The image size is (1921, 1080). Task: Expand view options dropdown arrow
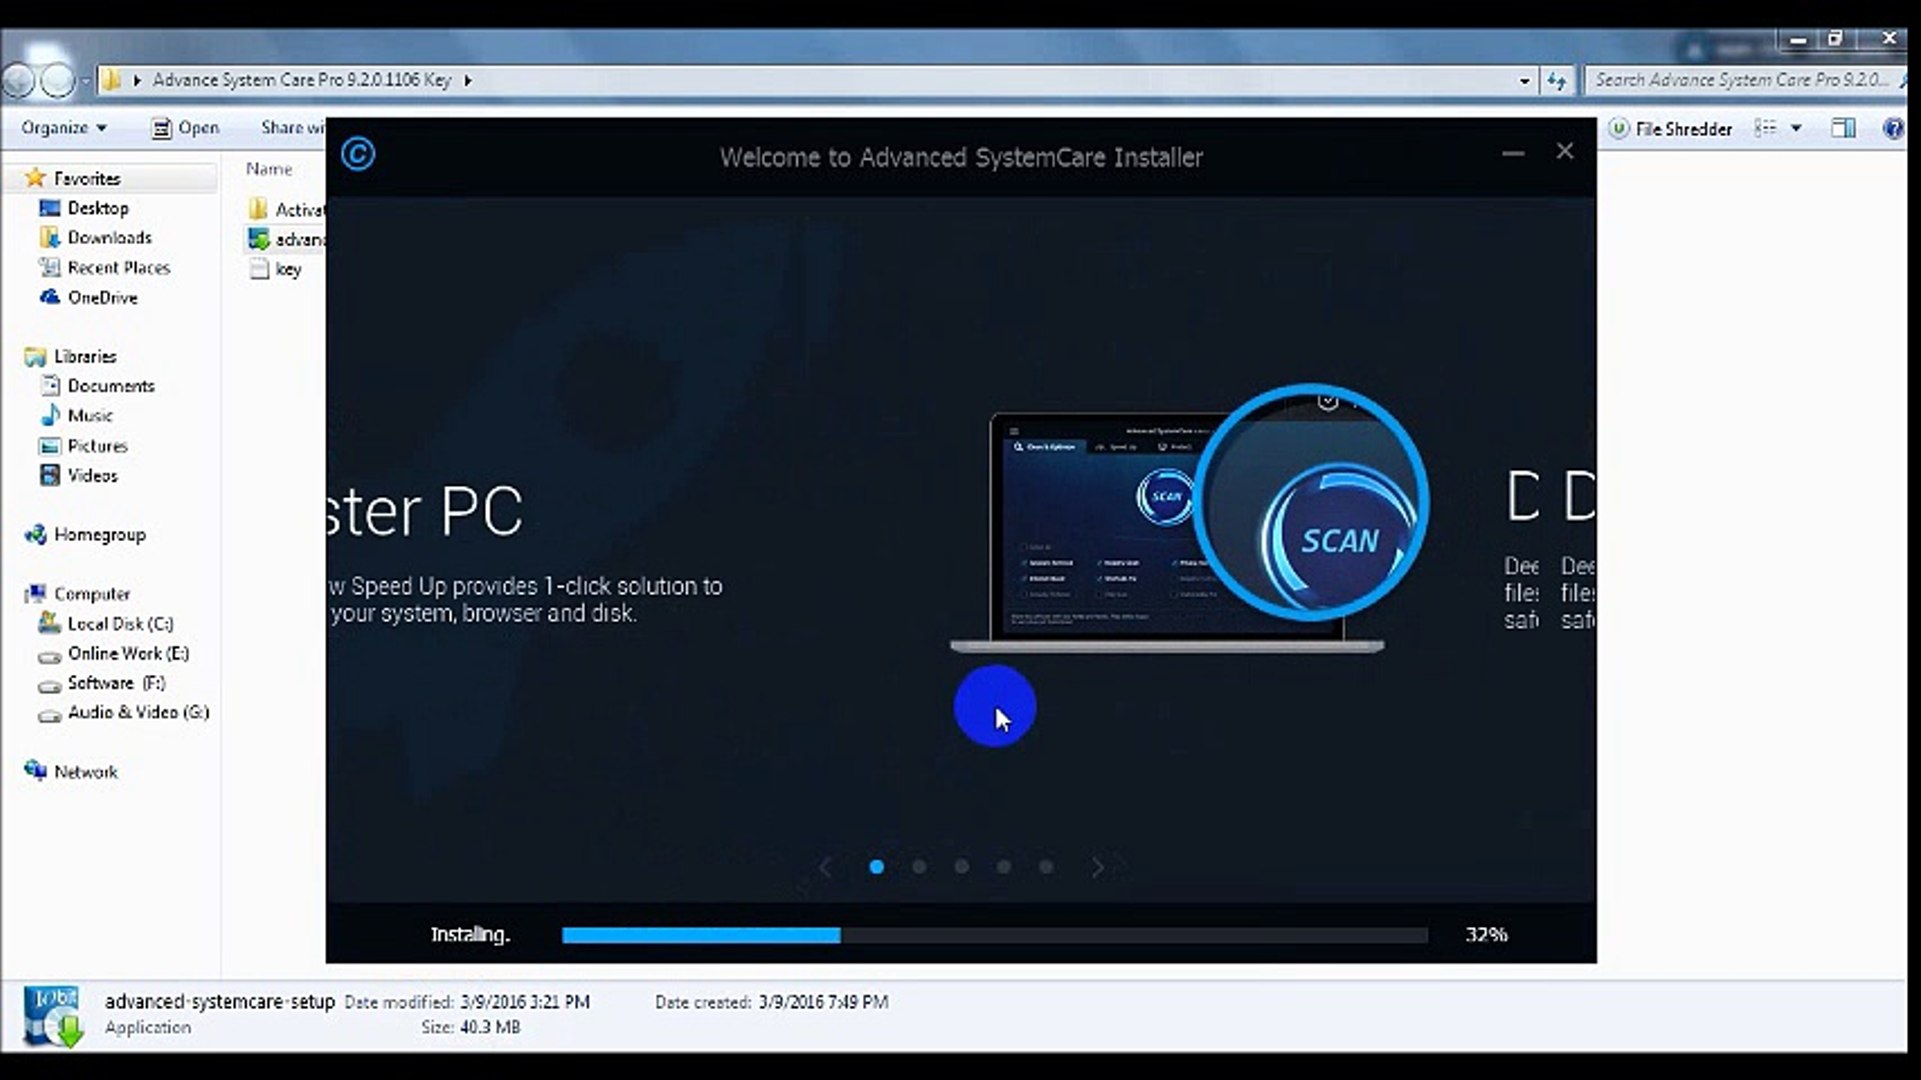[x=1796, y=128]
